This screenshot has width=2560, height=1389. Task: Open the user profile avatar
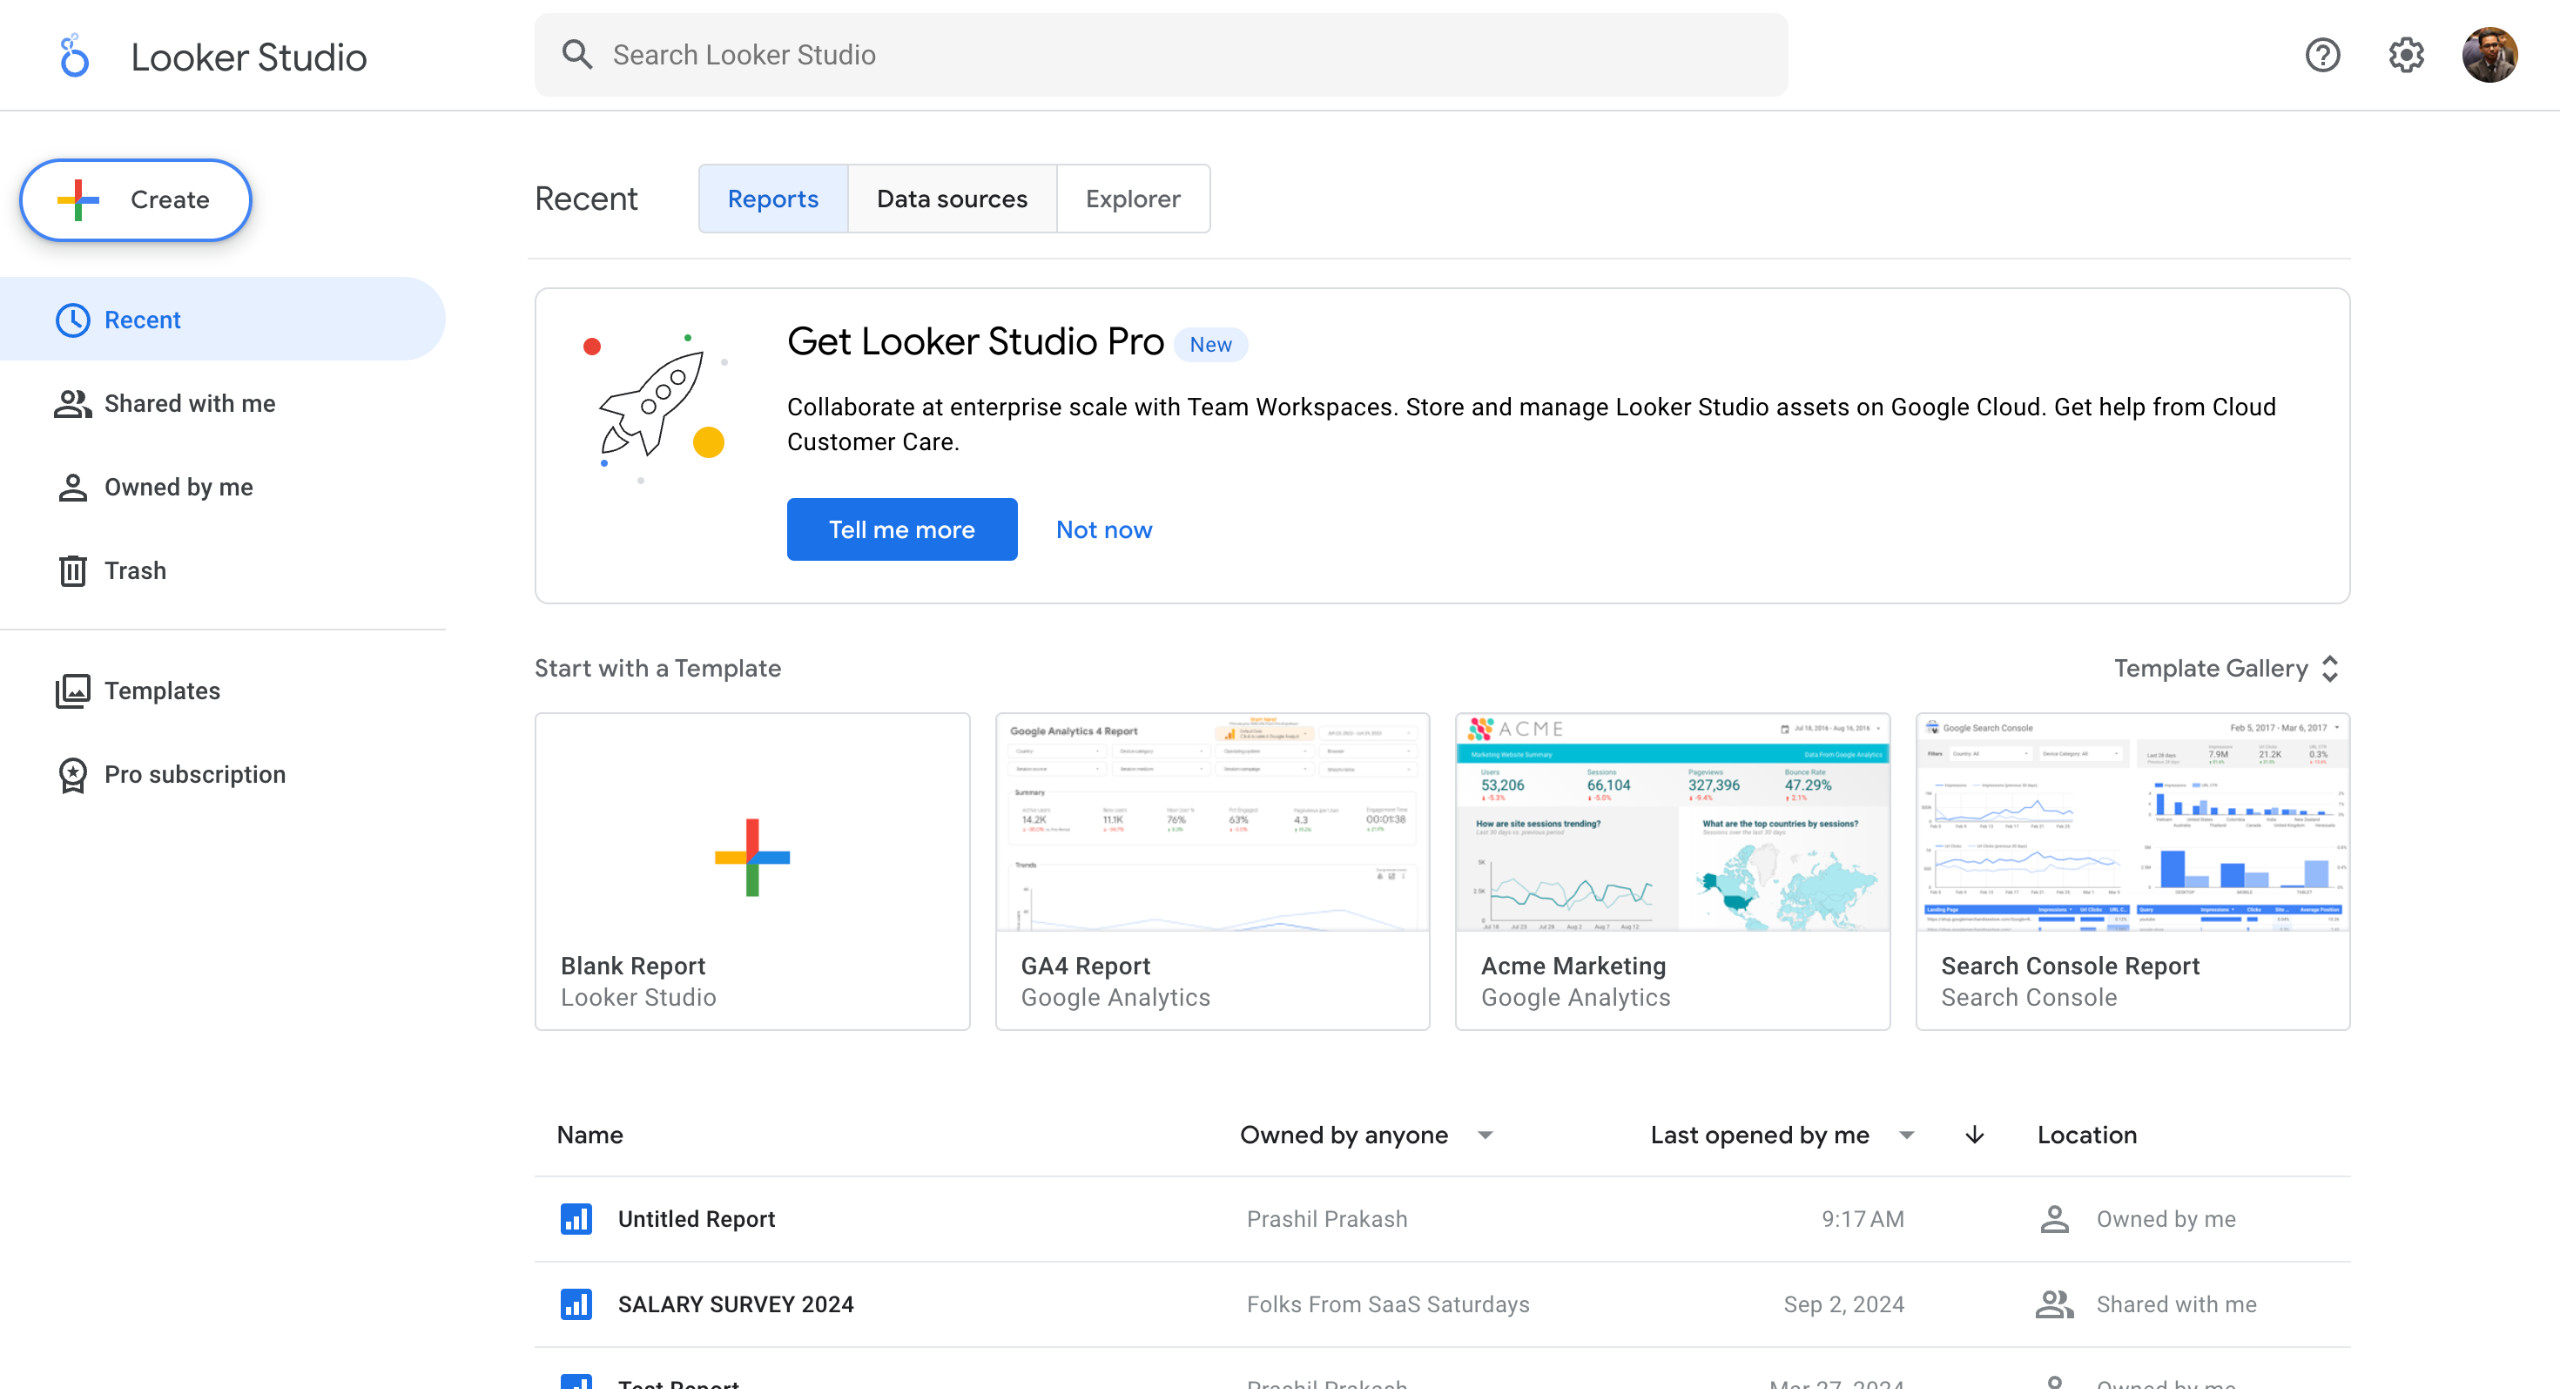click(x=2489, y=55)
